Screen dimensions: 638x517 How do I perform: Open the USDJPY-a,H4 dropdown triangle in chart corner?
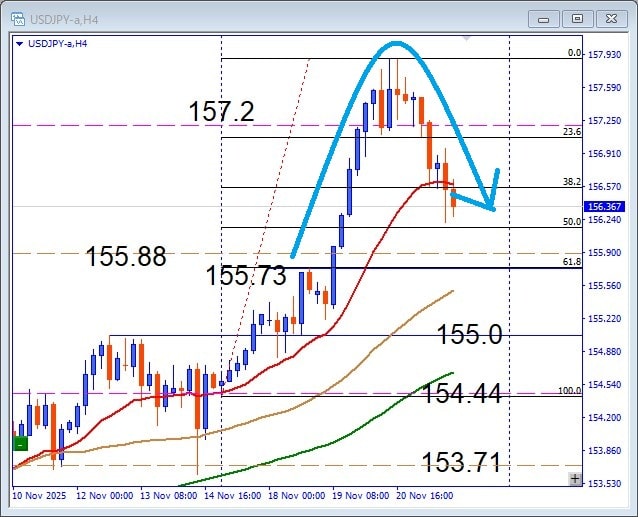19,43
